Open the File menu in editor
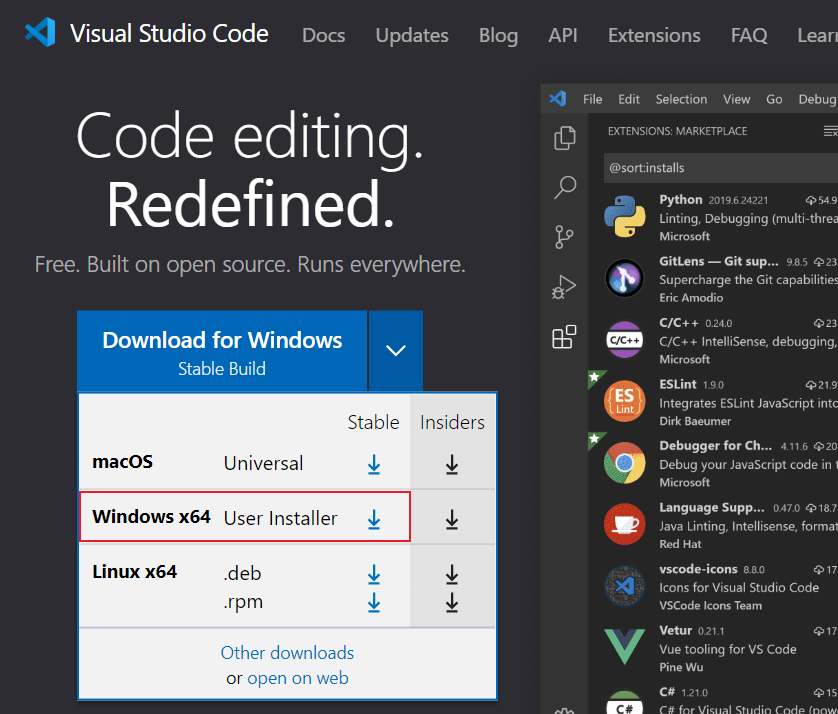The image size is (838, 714). [x=592, y=99]
